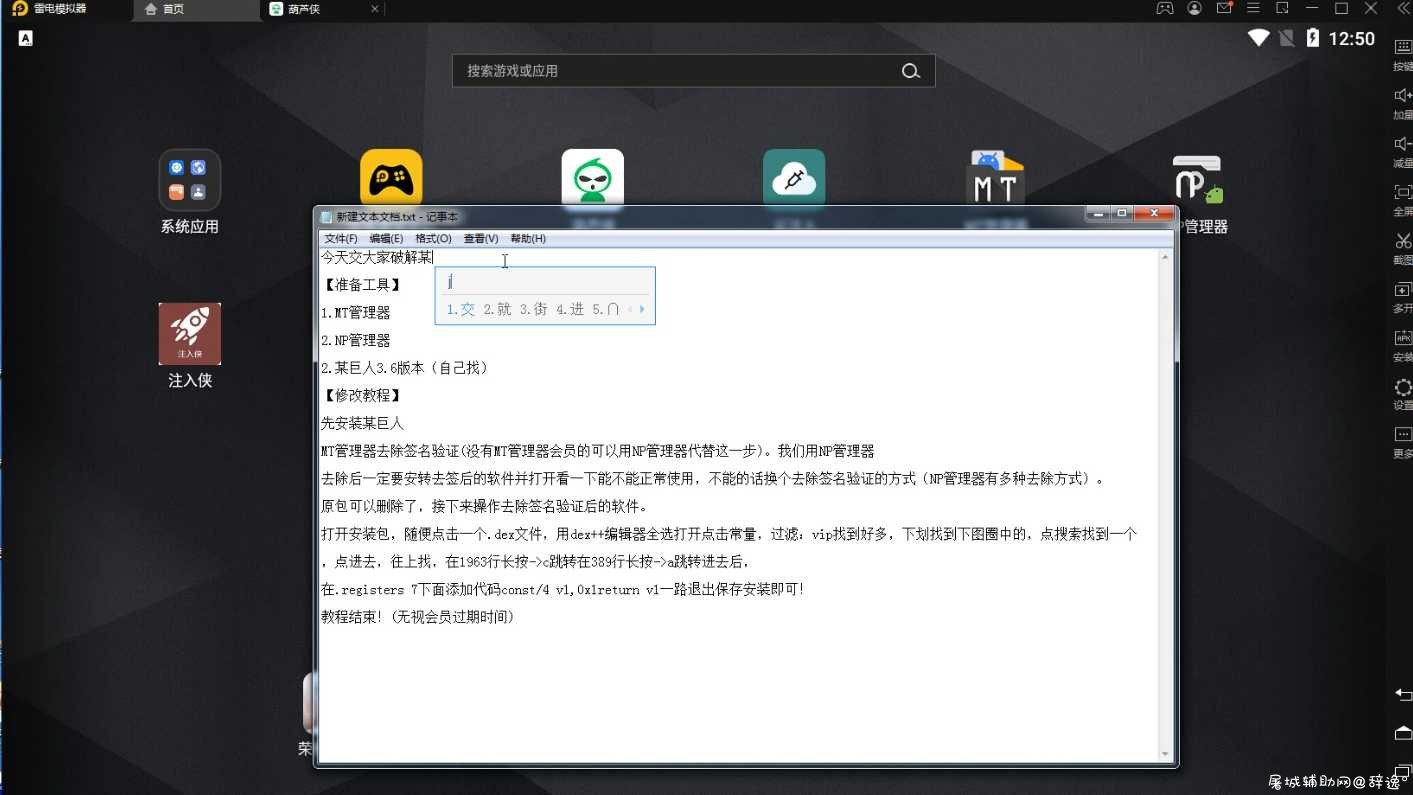The height and width of the screenshot is (795, 1413).
Task: Click the 搜索游戏或应用 search field
Action: coord(693,71)
